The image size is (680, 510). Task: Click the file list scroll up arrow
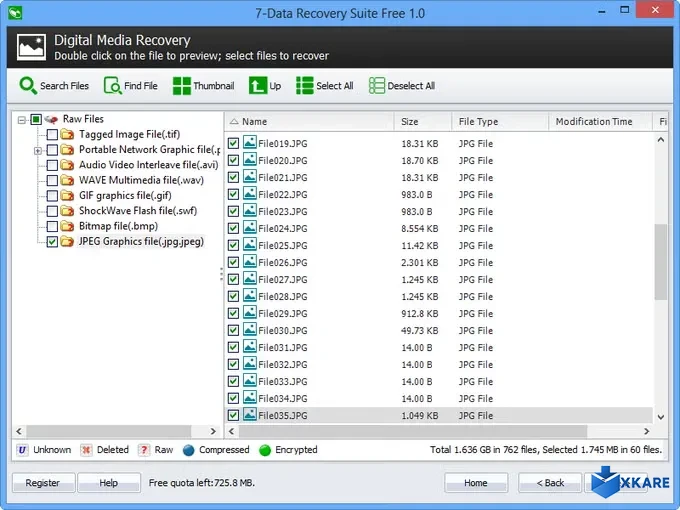coord(660,140)
